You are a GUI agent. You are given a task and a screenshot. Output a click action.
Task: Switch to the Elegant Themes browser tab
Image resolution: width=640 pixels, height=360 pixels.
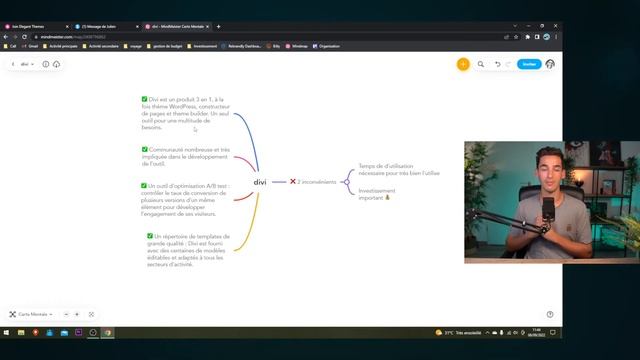[x=35, y=27]
